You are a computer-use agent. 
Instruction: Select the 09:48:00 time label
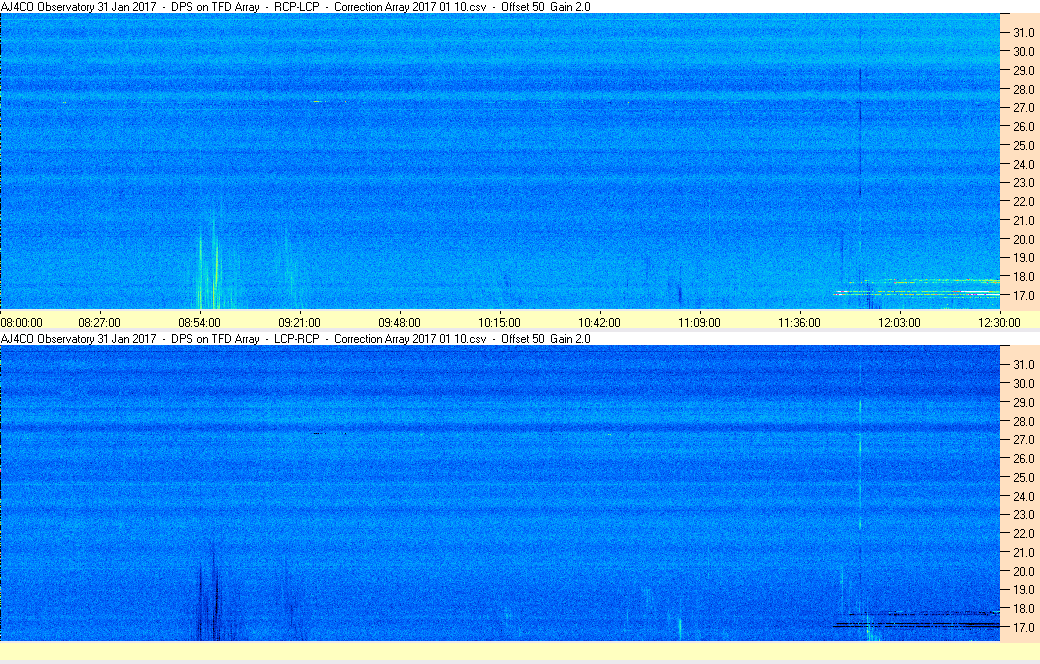coord(399,323)
